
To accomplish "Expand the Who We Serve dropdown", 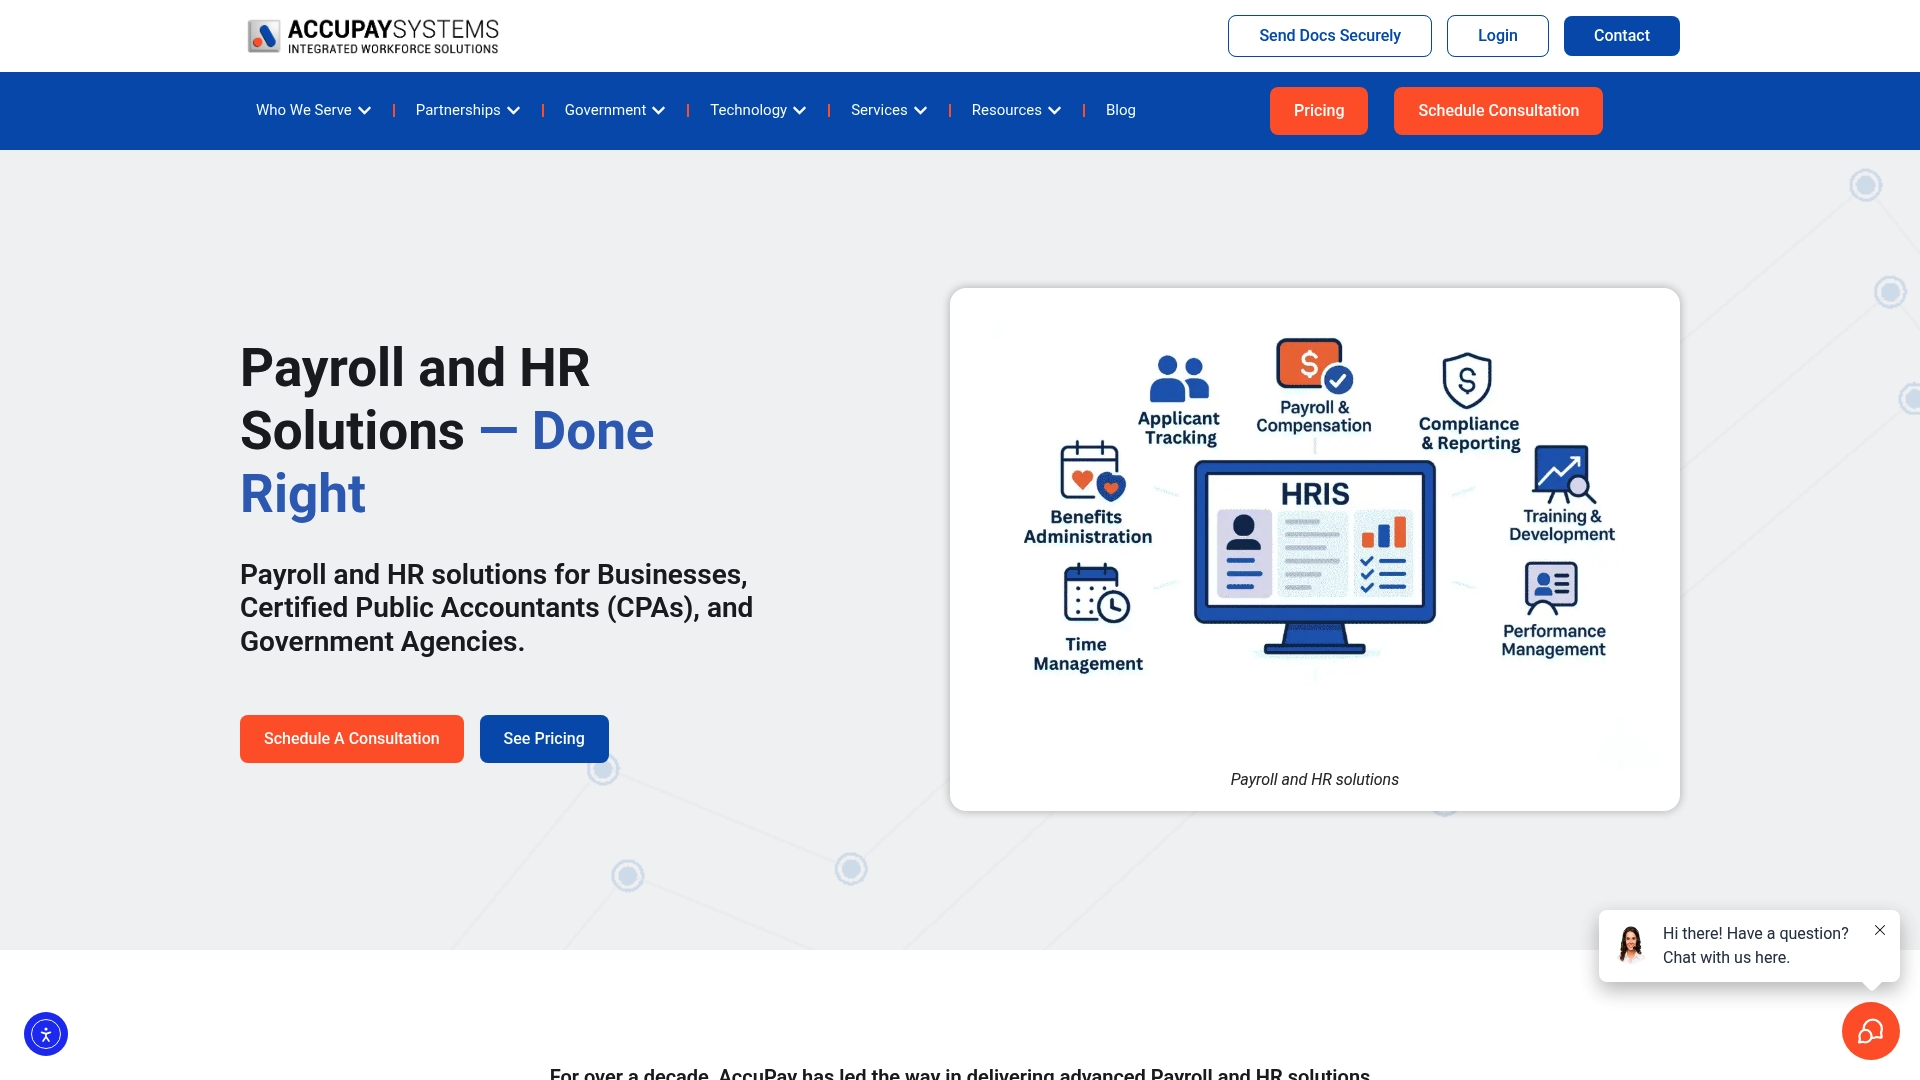I will click(313, 110).
